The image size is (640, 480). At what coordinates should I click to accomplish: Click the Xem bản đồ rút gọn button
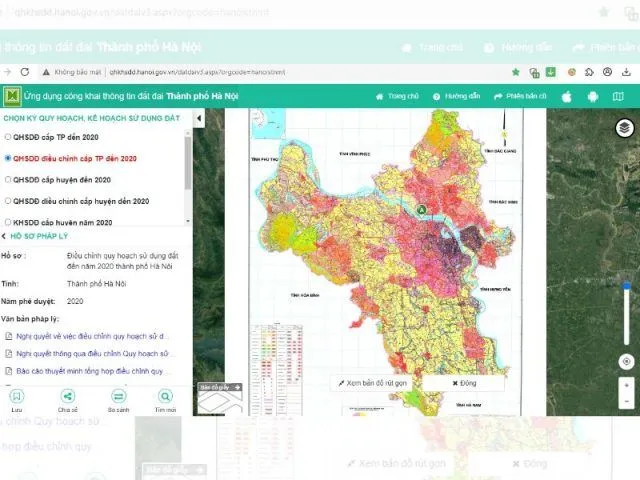pos(373,383)
